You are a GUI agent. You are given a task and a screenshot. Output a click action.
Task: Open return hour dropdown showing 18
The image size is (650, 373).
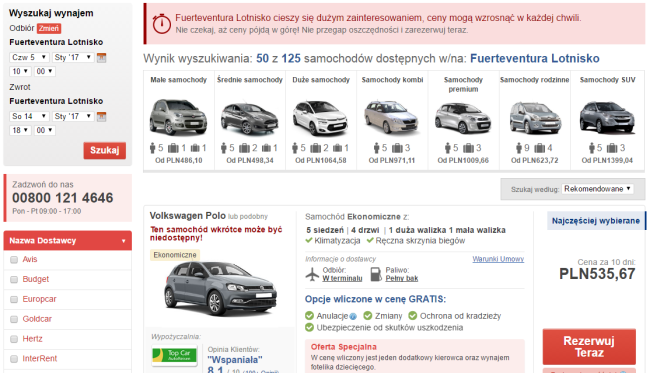(20, 130)
